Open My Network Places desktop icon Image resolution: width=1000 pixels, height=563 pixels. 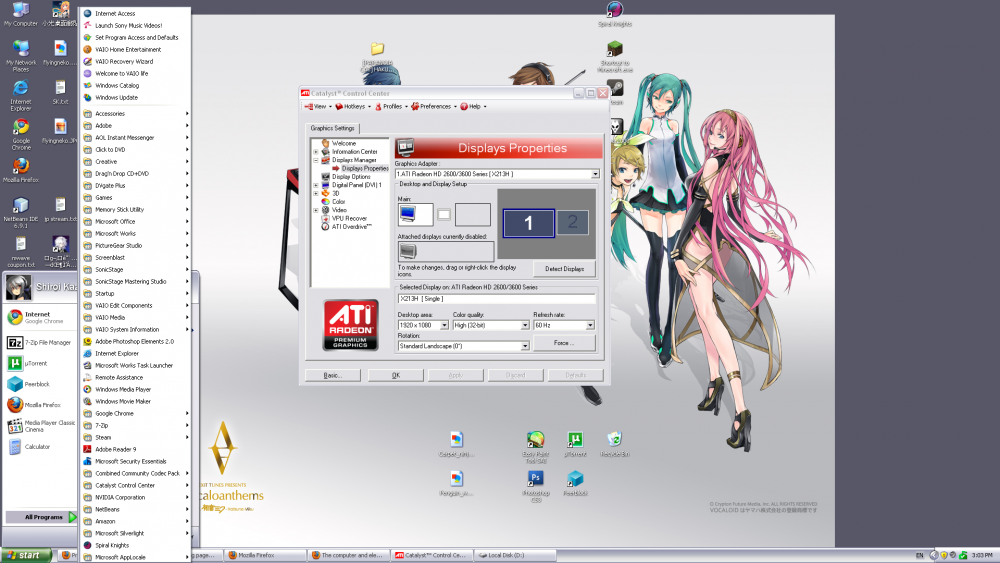20,55
